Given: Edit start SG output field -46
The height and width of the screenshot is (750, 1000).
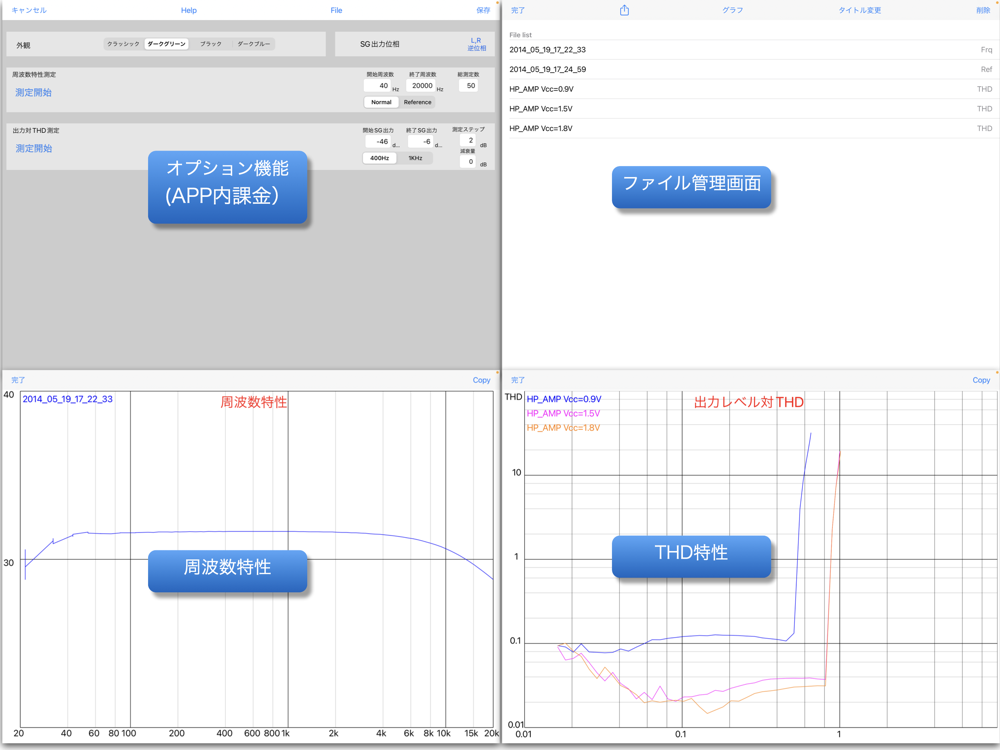Looking at the screenshot, I should point(378,142).
